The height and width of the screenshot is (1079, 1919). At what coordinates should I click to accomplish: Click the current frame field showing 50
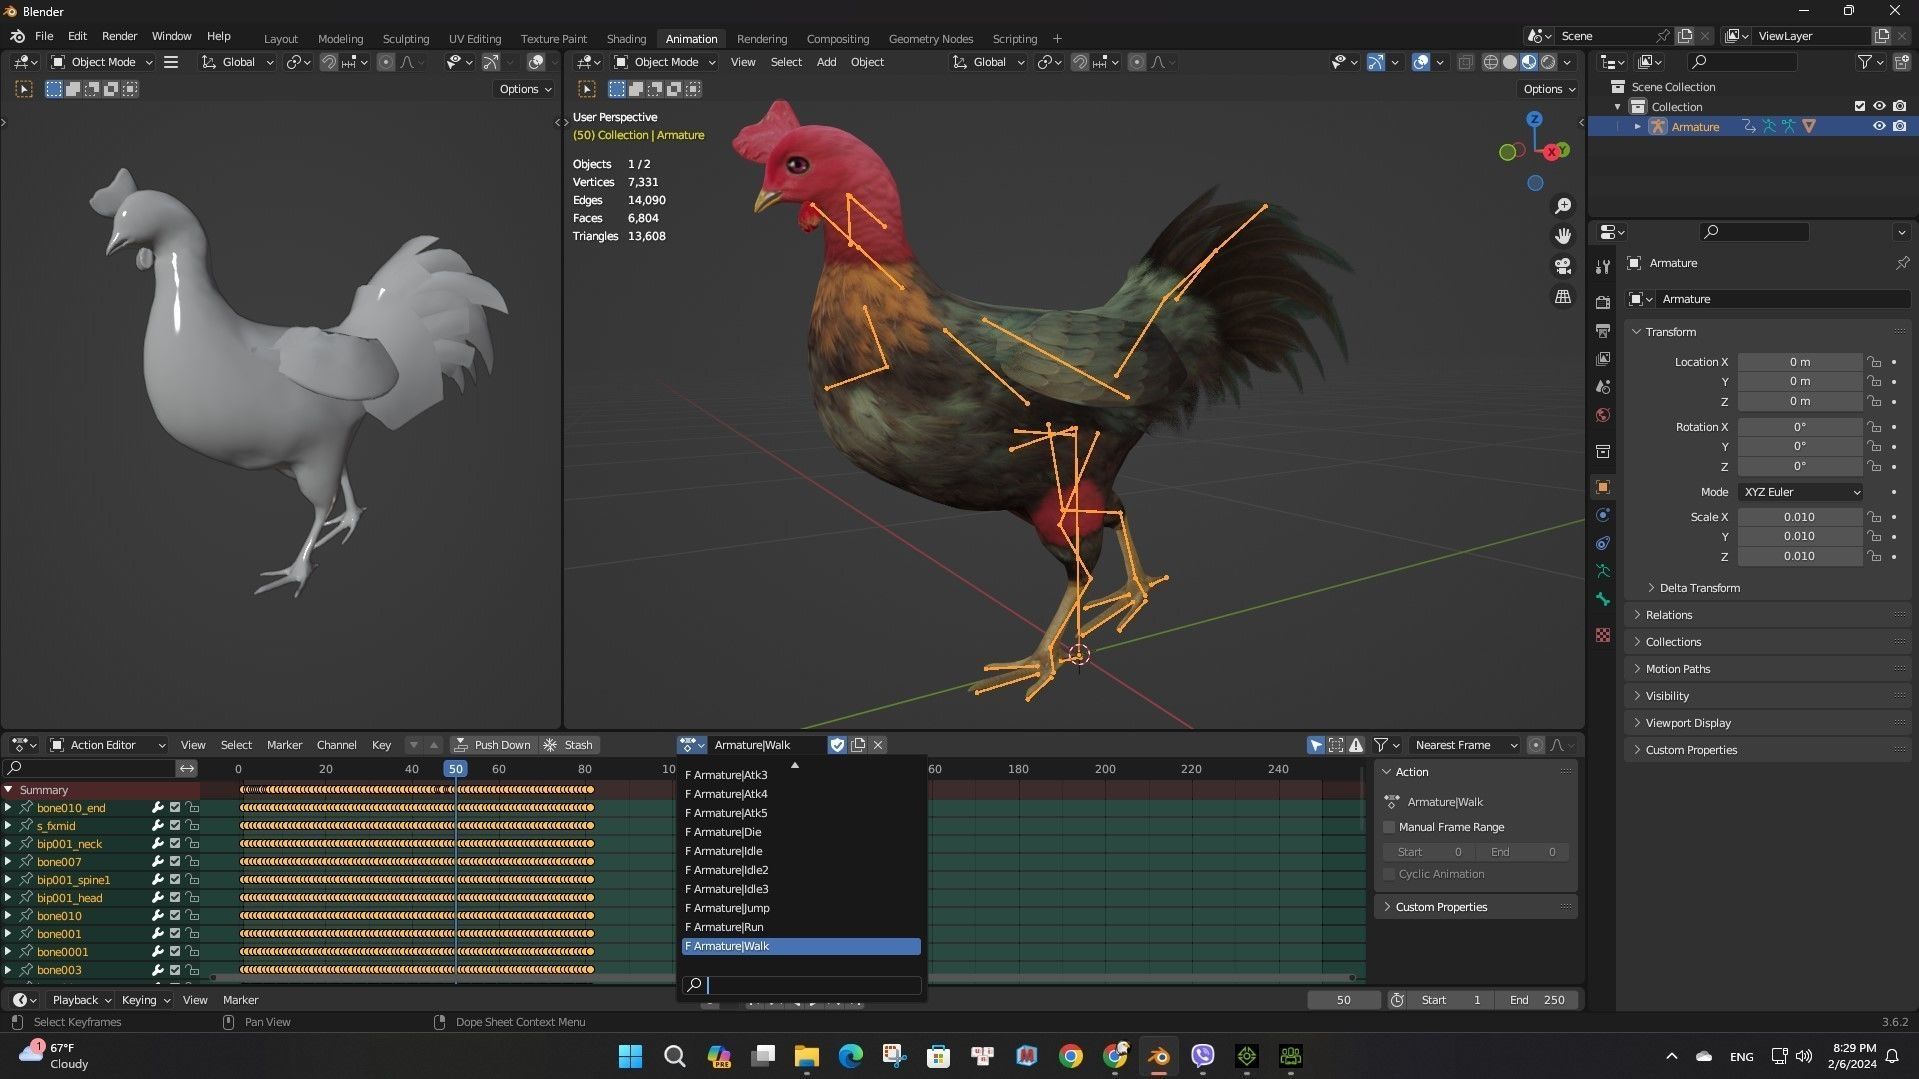point(1343,1000)
